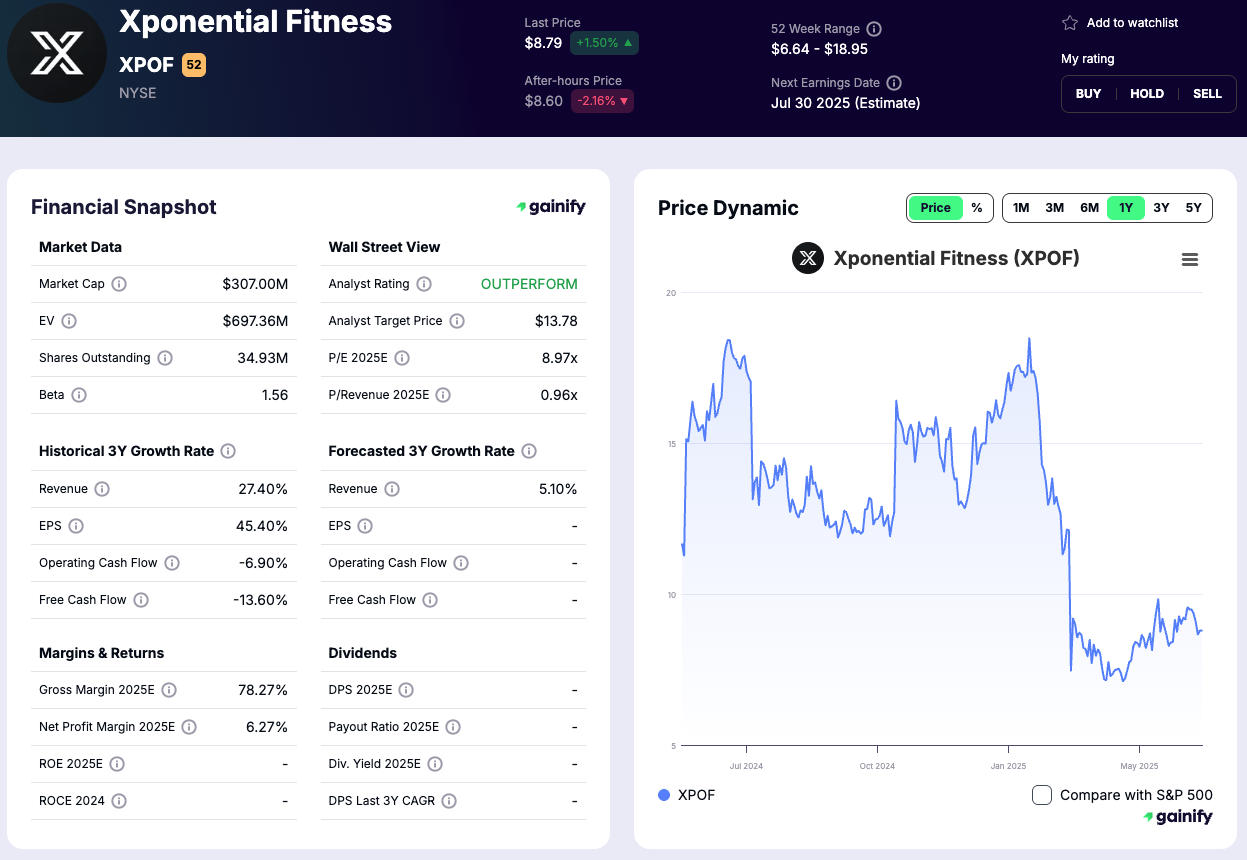This screenshot has width=1247, height=860.
Task: Click info icon beside Analyst Rating
Action: pos(424,284)
